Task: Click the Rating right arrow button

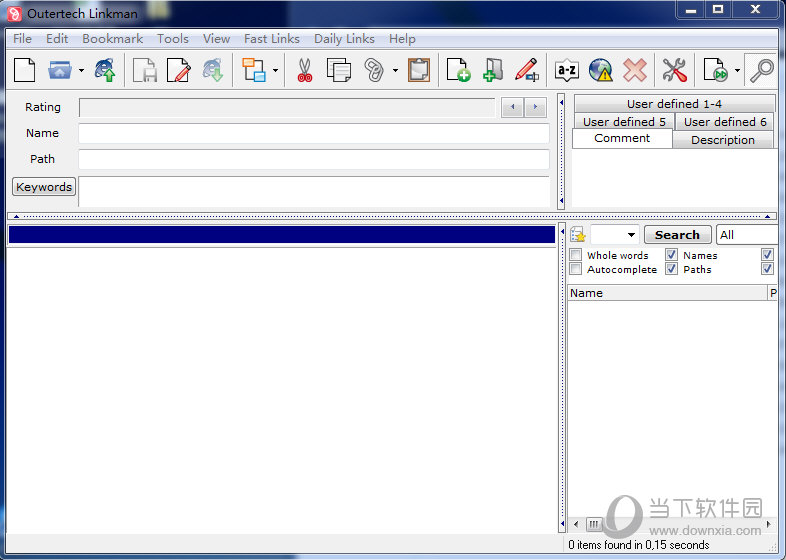Action: pyautogui.click(x=535, y=107)
